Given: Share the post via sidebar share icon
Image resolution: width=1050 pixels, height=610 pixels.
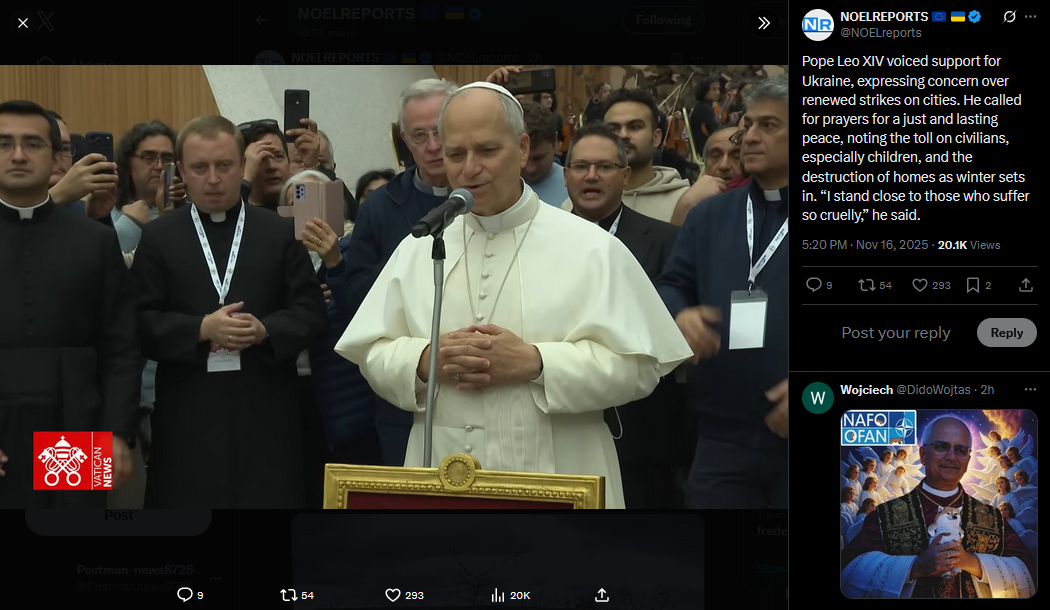Looking at the screenshot, I should click(x=1025, y=285).
